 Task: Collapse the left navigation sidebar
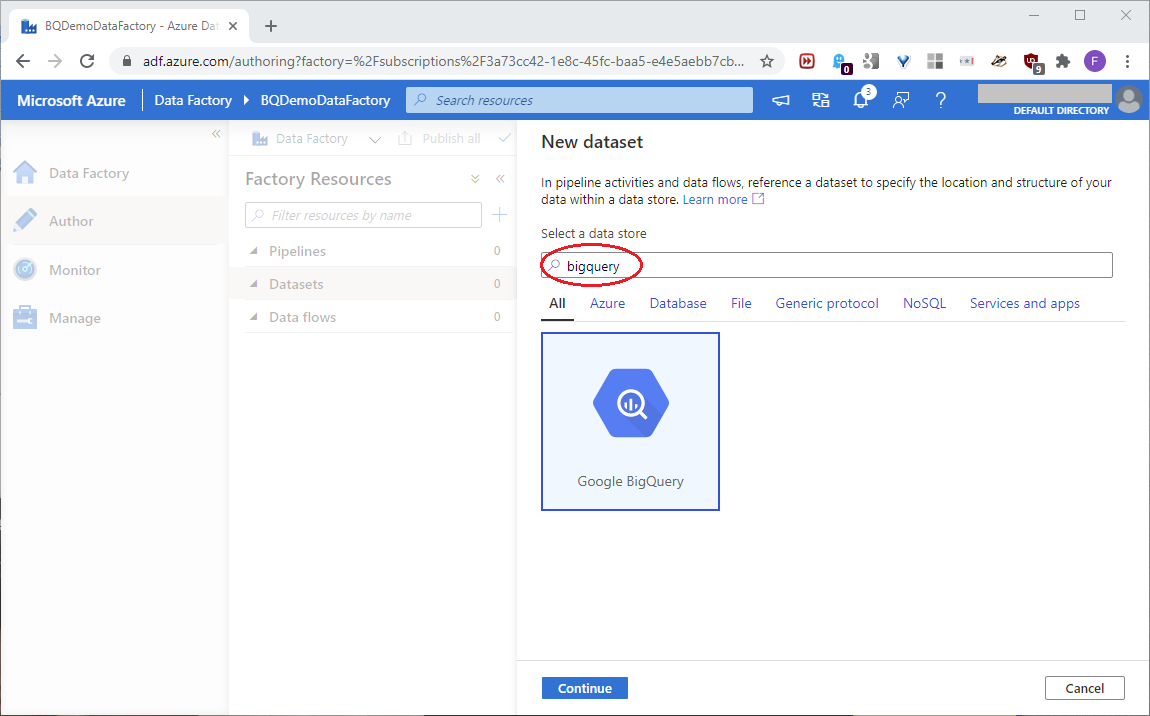click(216, 134)
